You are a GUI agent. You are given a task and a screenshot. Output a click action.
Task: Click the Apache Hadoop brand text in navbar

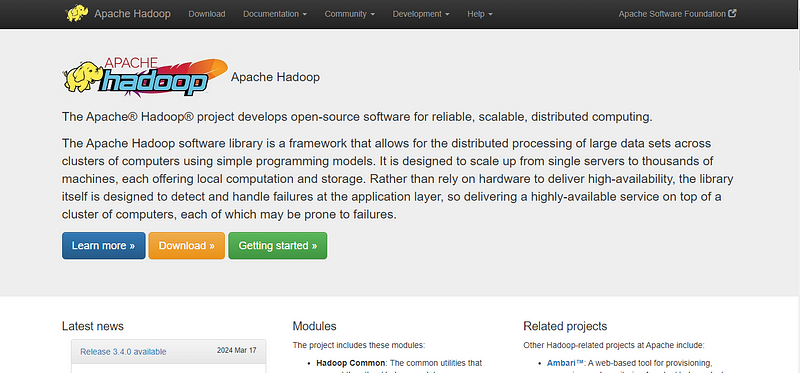[x=132, y=14]
